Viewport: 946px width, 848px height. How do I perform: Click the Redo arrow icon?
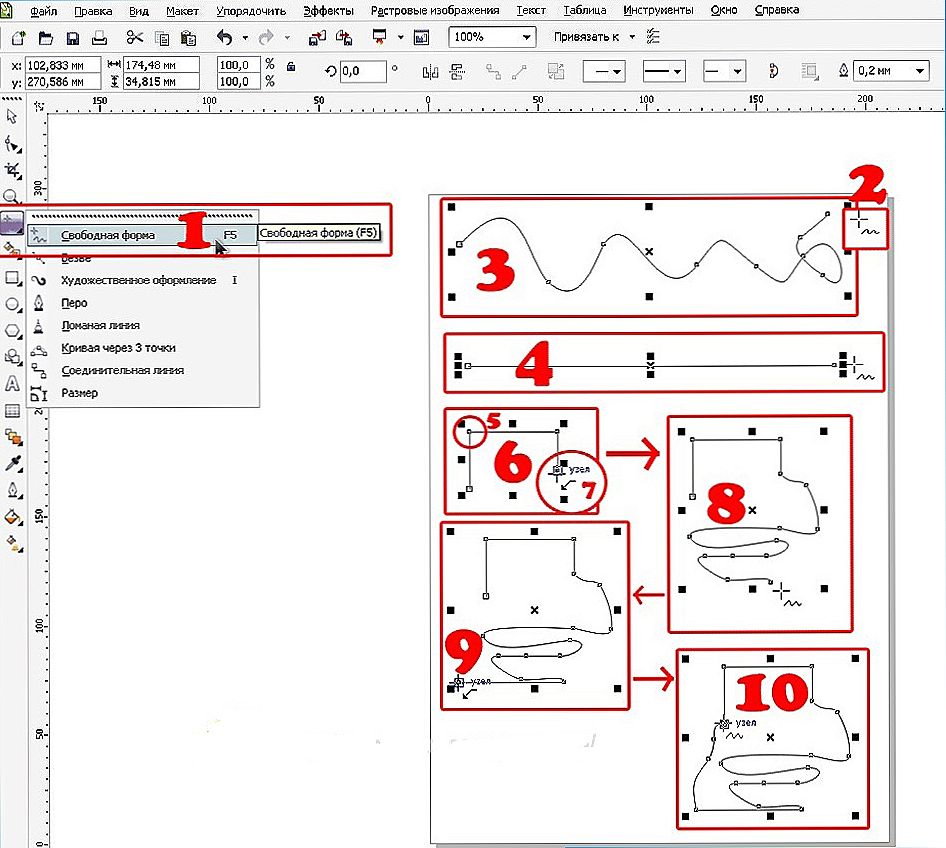(265, 38)
